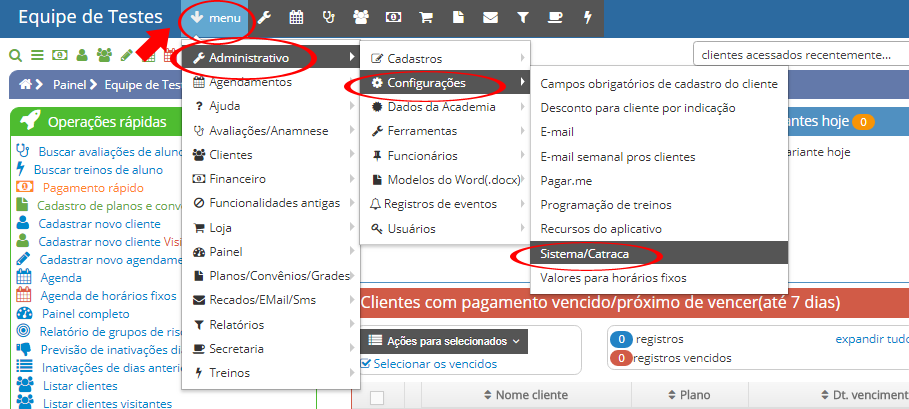Image resolution: width=909 pixels, height=409 pixels.
Task: Click the coffee cup icon in toolbar
Action: [554, 18]
